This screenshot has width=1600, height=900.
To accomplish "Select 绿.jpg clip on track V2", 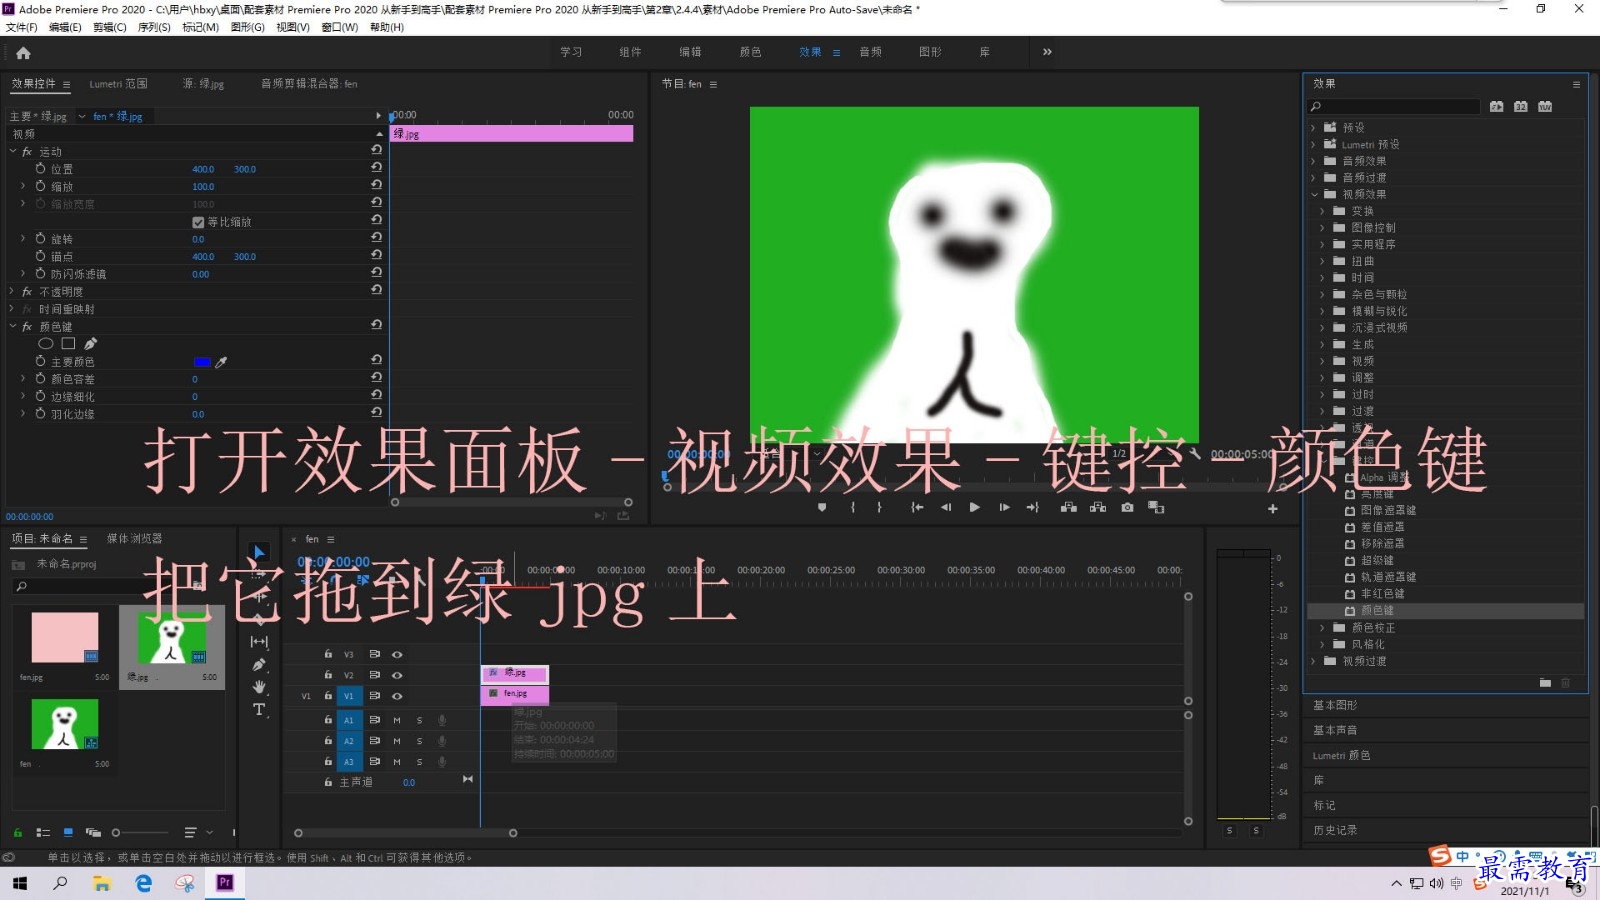I will (515, 673).
